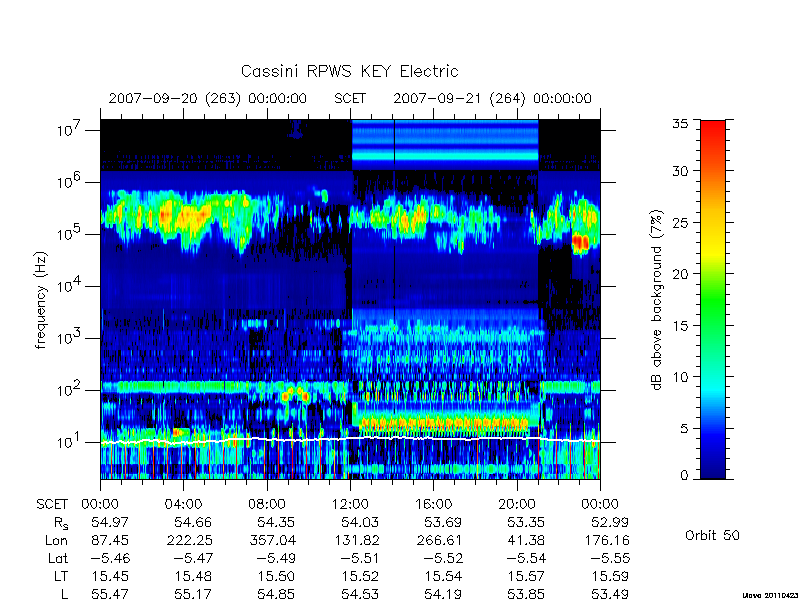This screenshot has width=800, height=600.
Task: Click the SCET time tick '12:00'
Action: click(x=350, y=505)
